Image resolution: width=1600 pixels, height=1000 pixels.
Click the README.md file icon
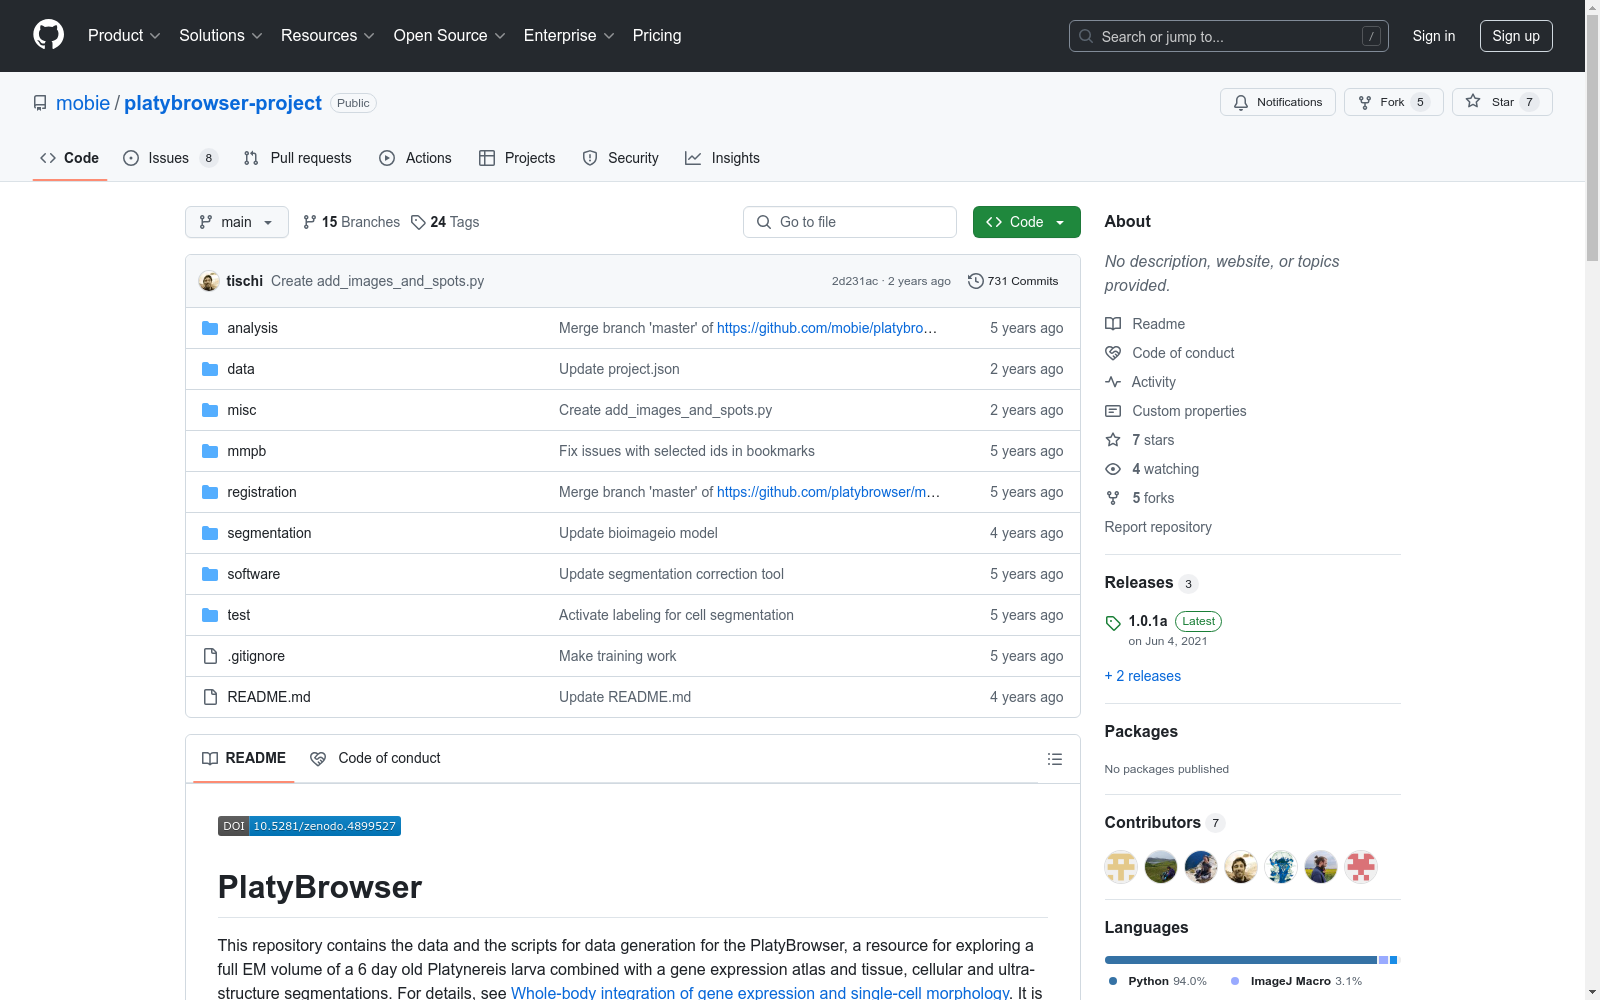pos(210,697)
